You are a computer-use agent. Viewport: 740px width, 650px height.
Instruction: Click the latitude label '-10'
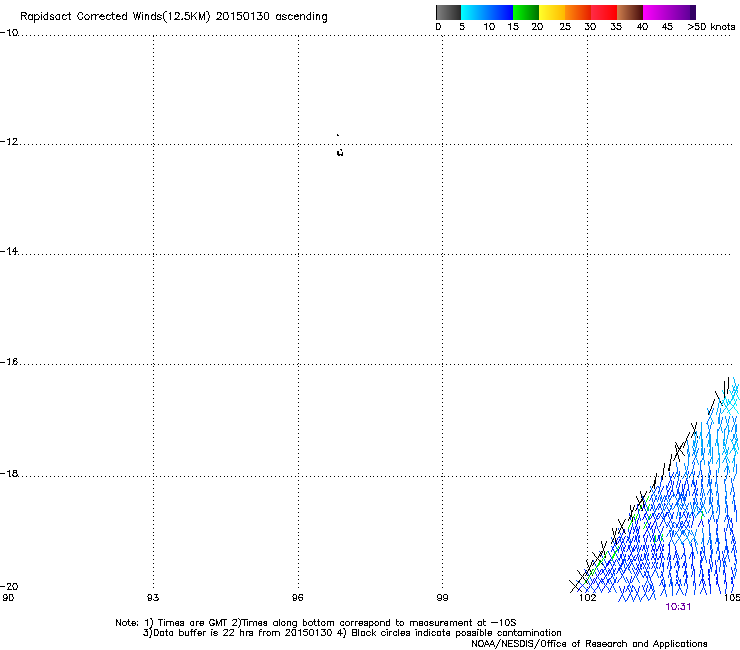(x=9, y=33)
